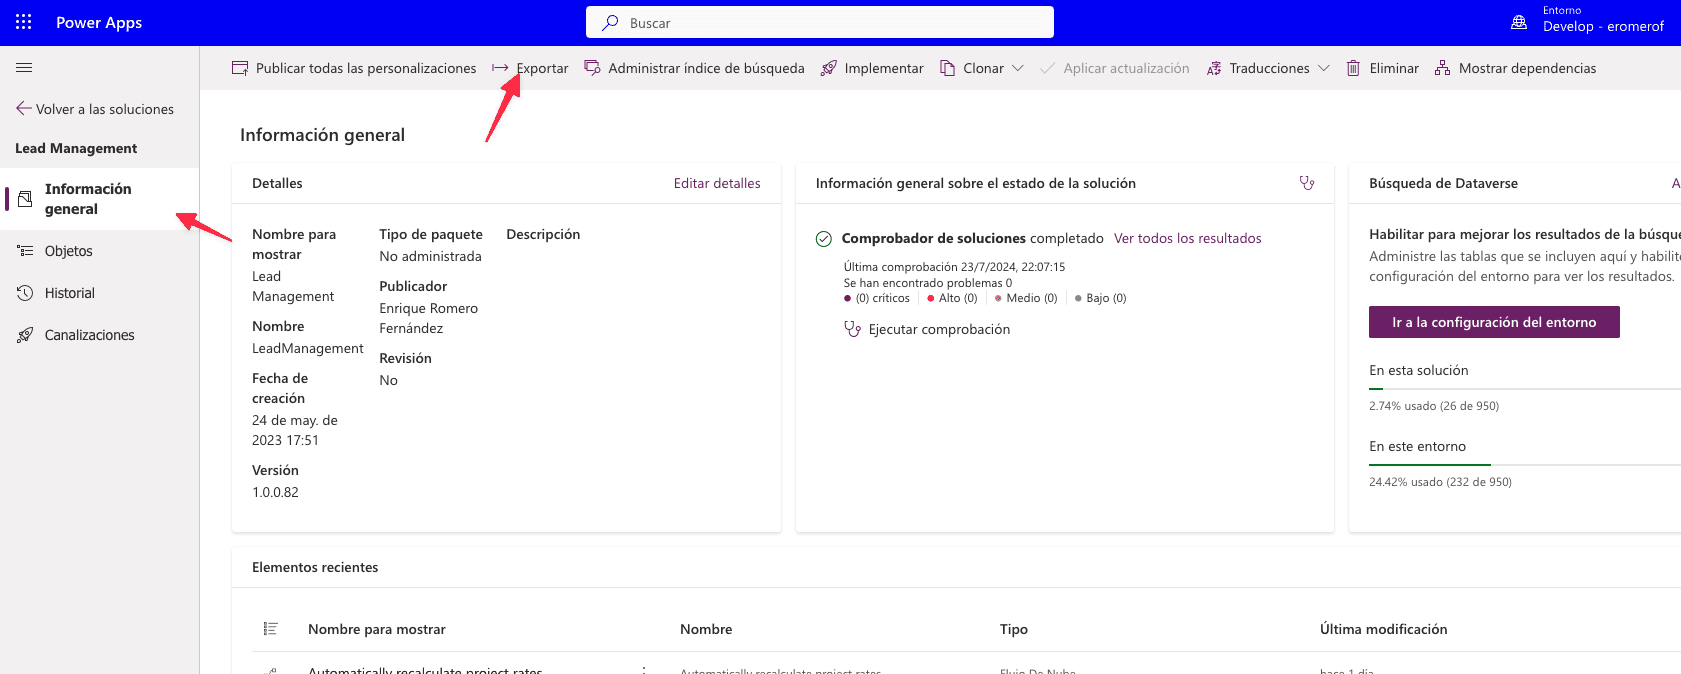Click Ir a la configuración del entorno button

[1494, 322]
